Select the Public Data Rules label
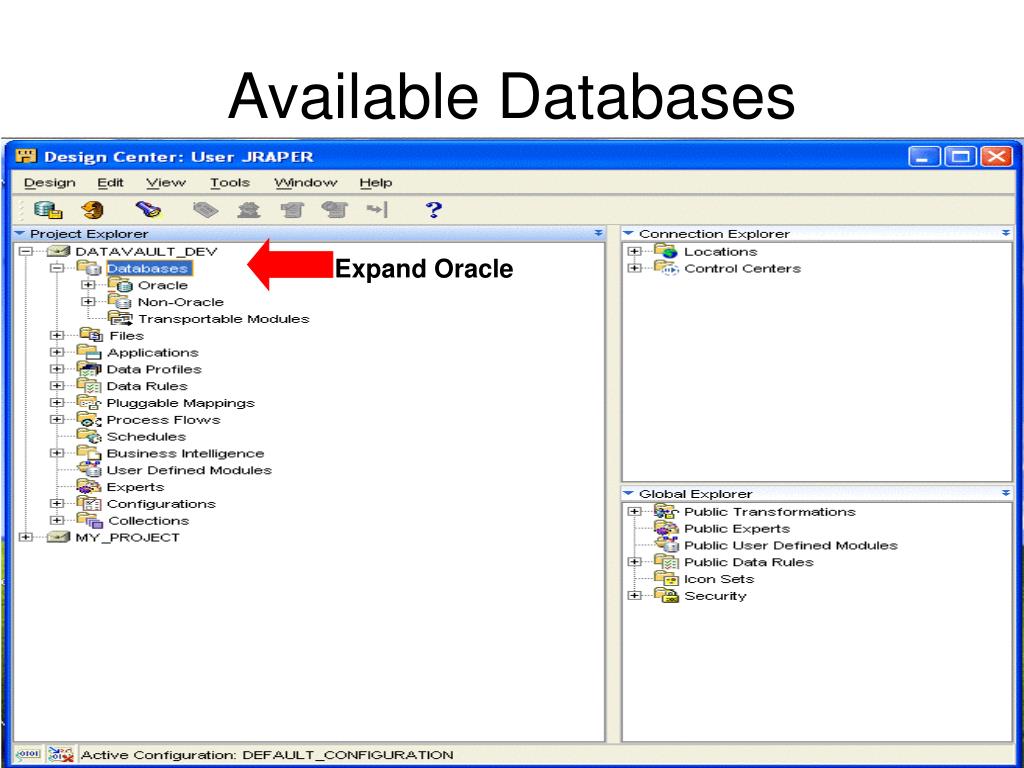This screenshot has height=768, width=1024. point(748,562)
